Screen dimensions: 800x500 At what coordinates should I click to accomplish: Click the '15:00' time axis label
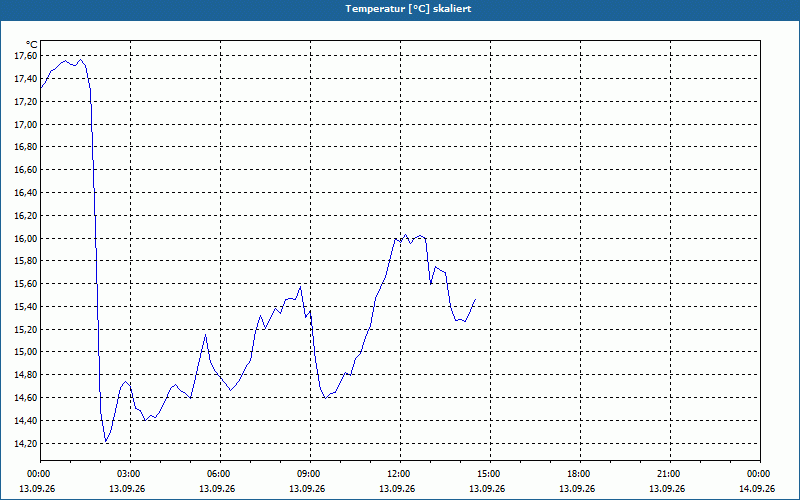490,474
